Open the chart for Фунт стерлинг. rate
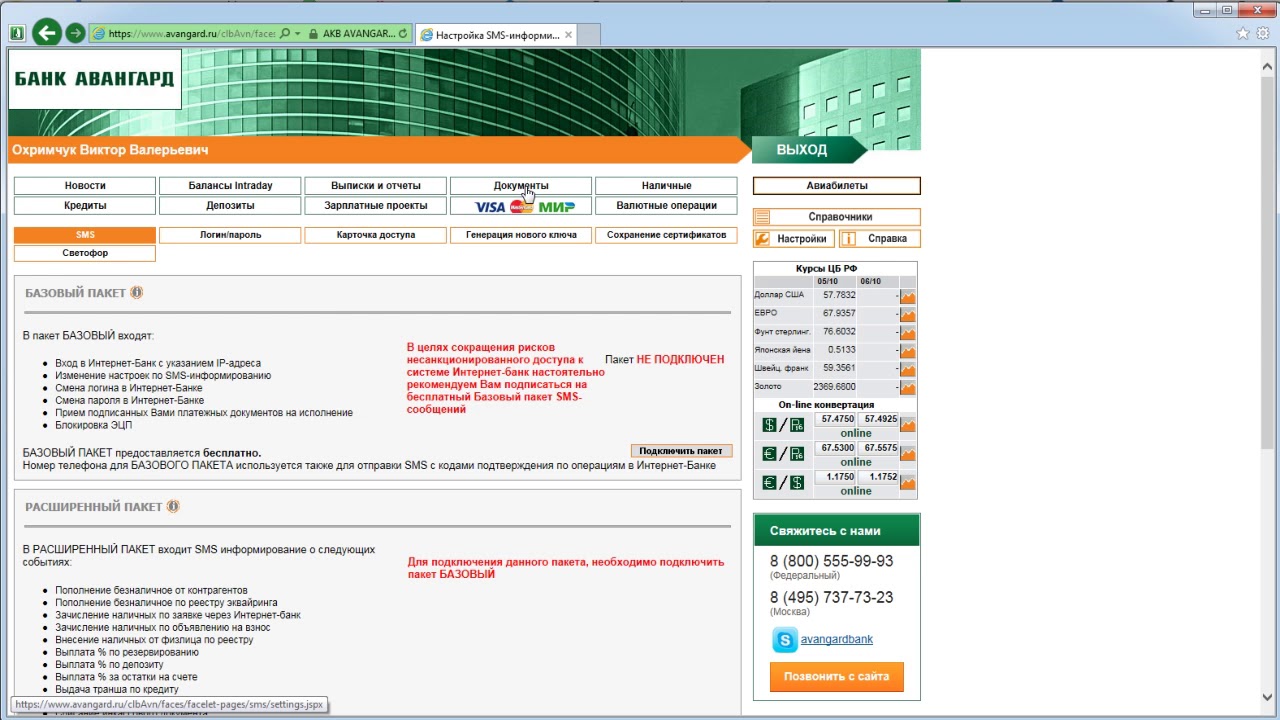Screen dimensions: 1280x720 pos(907,332)
